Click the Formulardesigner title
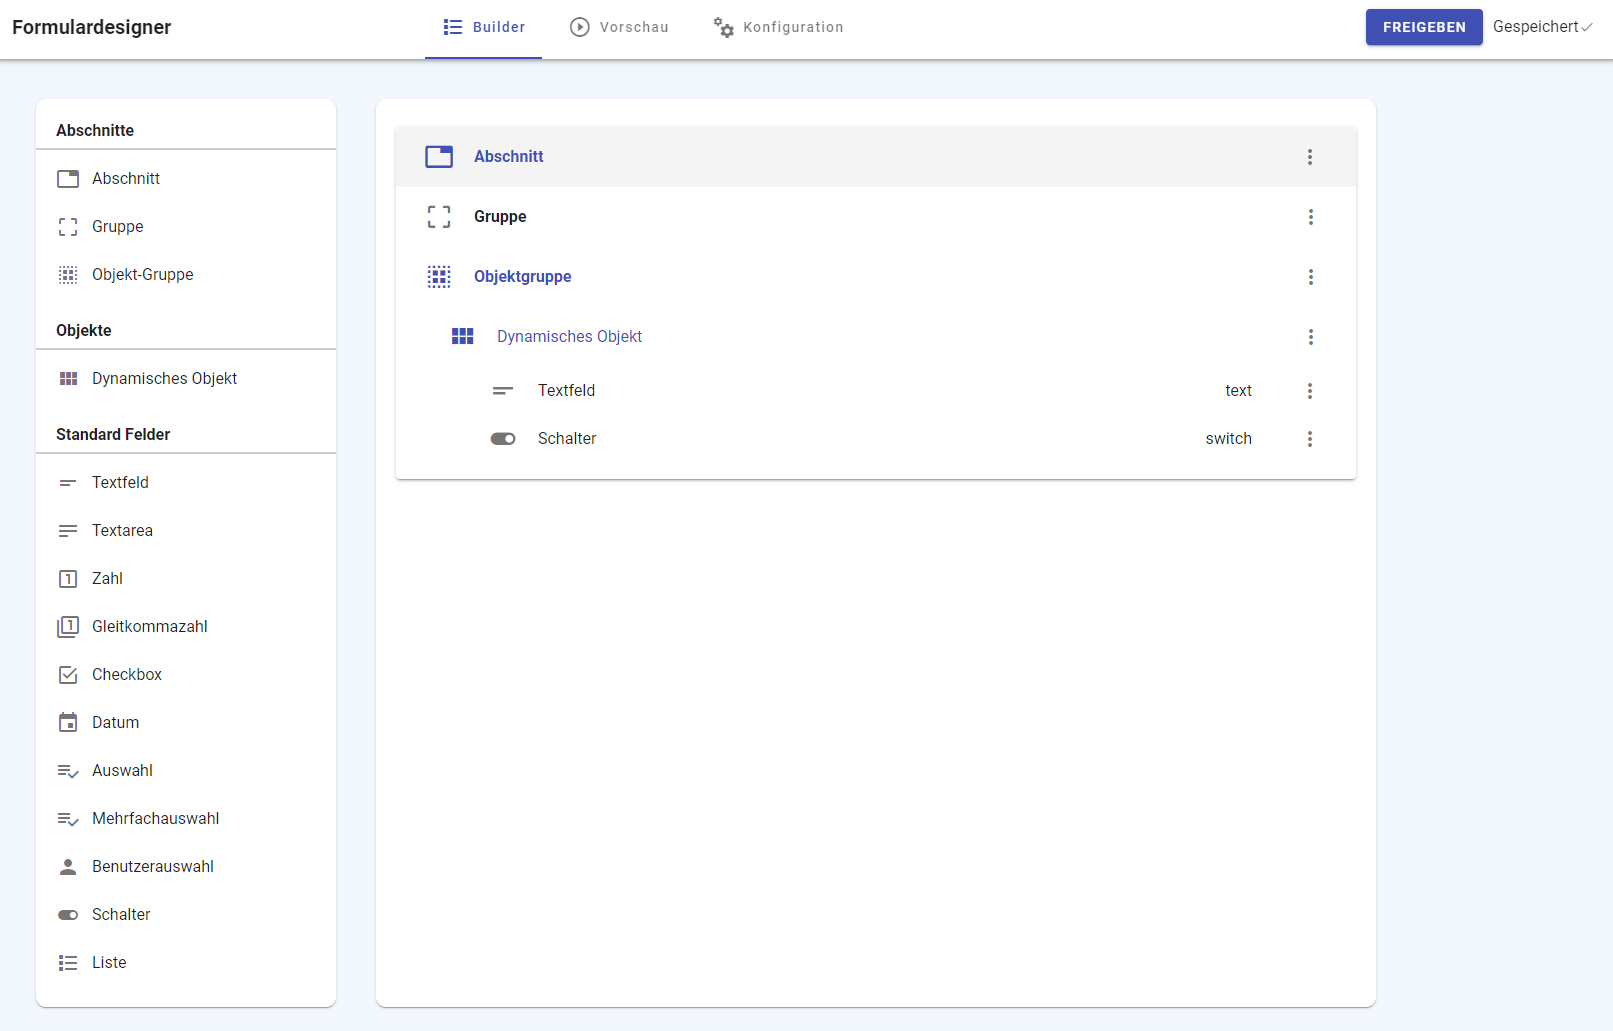1613x1031 pixels. [x=92, y=27]
